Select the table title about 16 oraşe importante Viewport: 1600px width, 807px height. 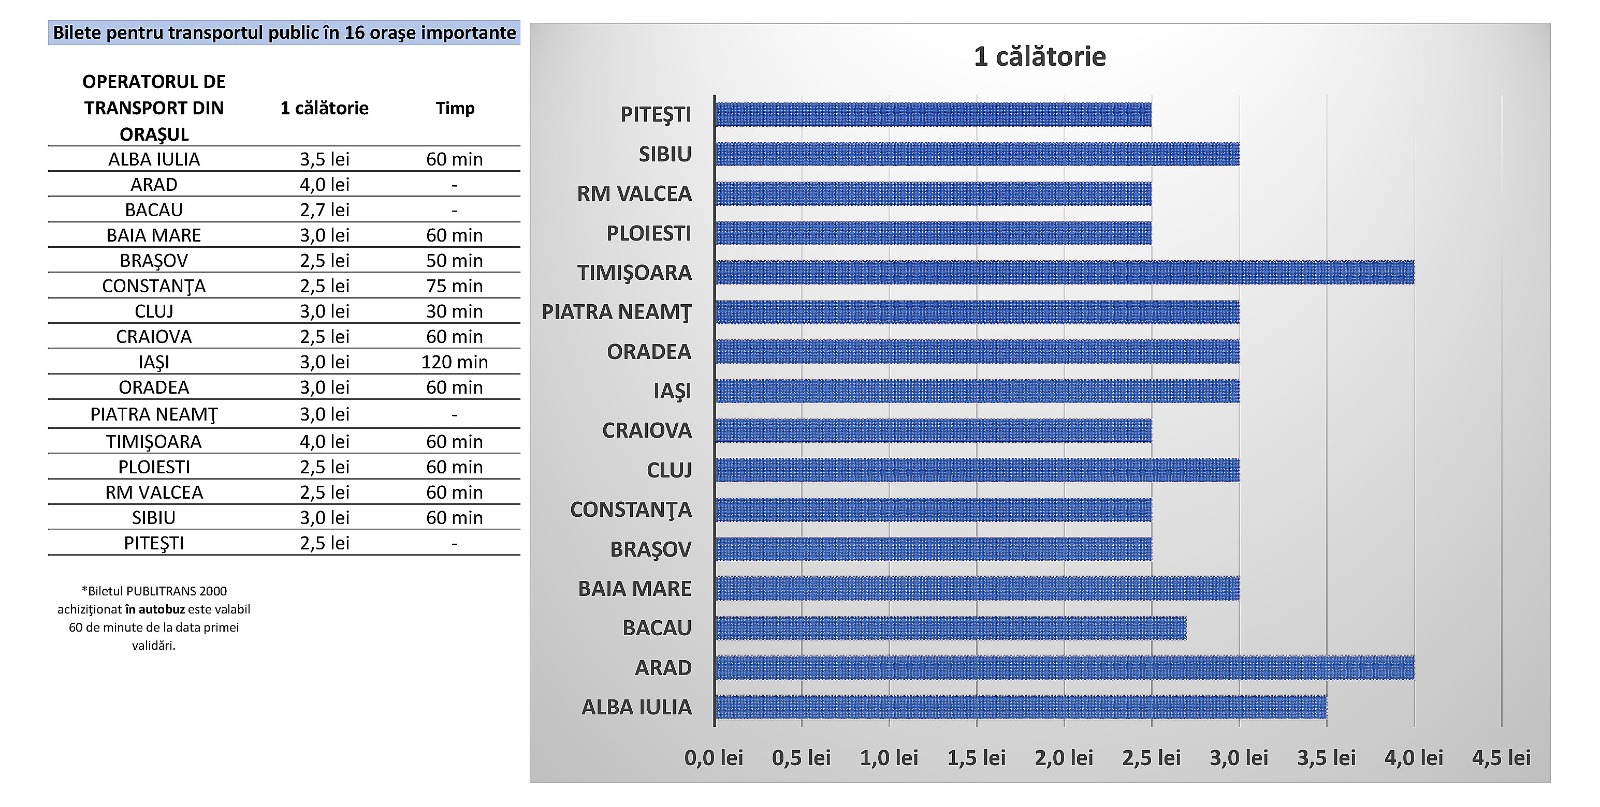click(x=284, y=33)
